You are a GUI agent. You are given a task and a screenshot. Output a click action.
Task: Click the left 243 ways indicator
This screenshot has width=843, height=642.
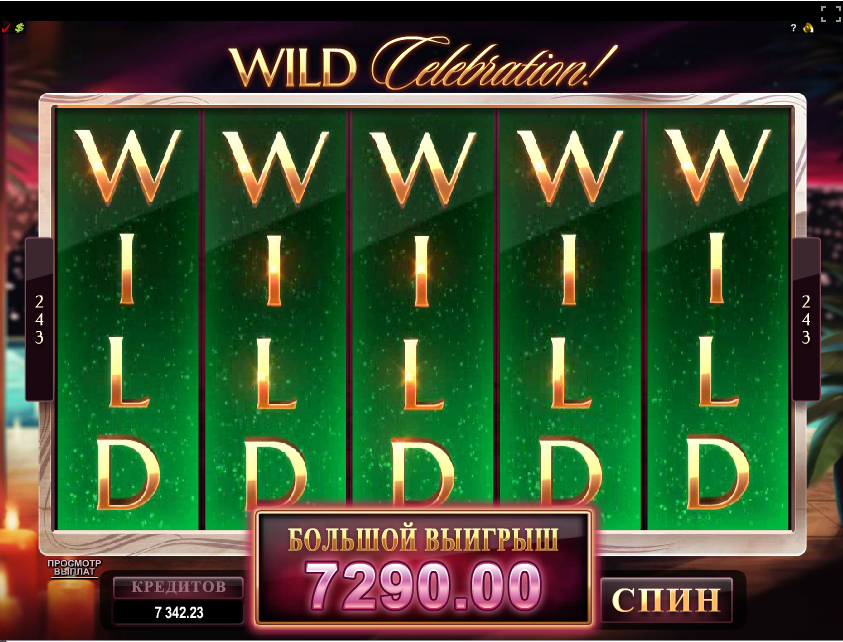[x=39, y=319]
